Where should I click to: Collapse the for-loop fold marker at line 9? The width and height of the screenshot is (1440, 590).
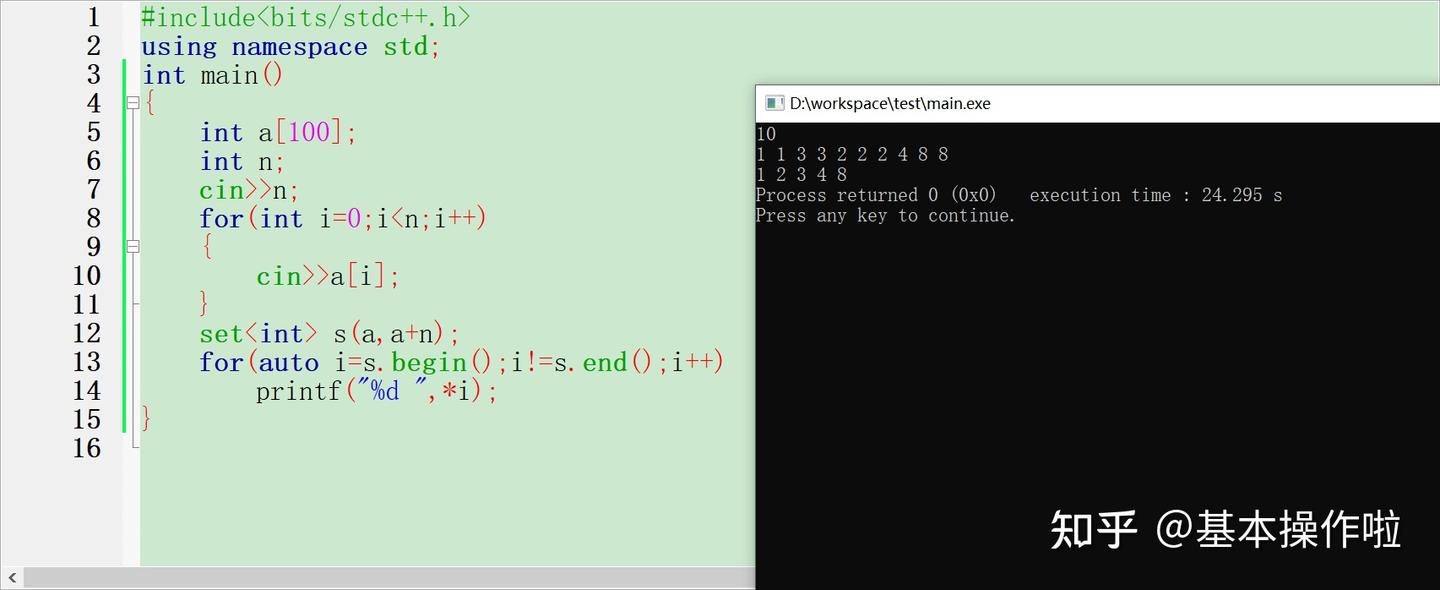[x=132, y=247]
